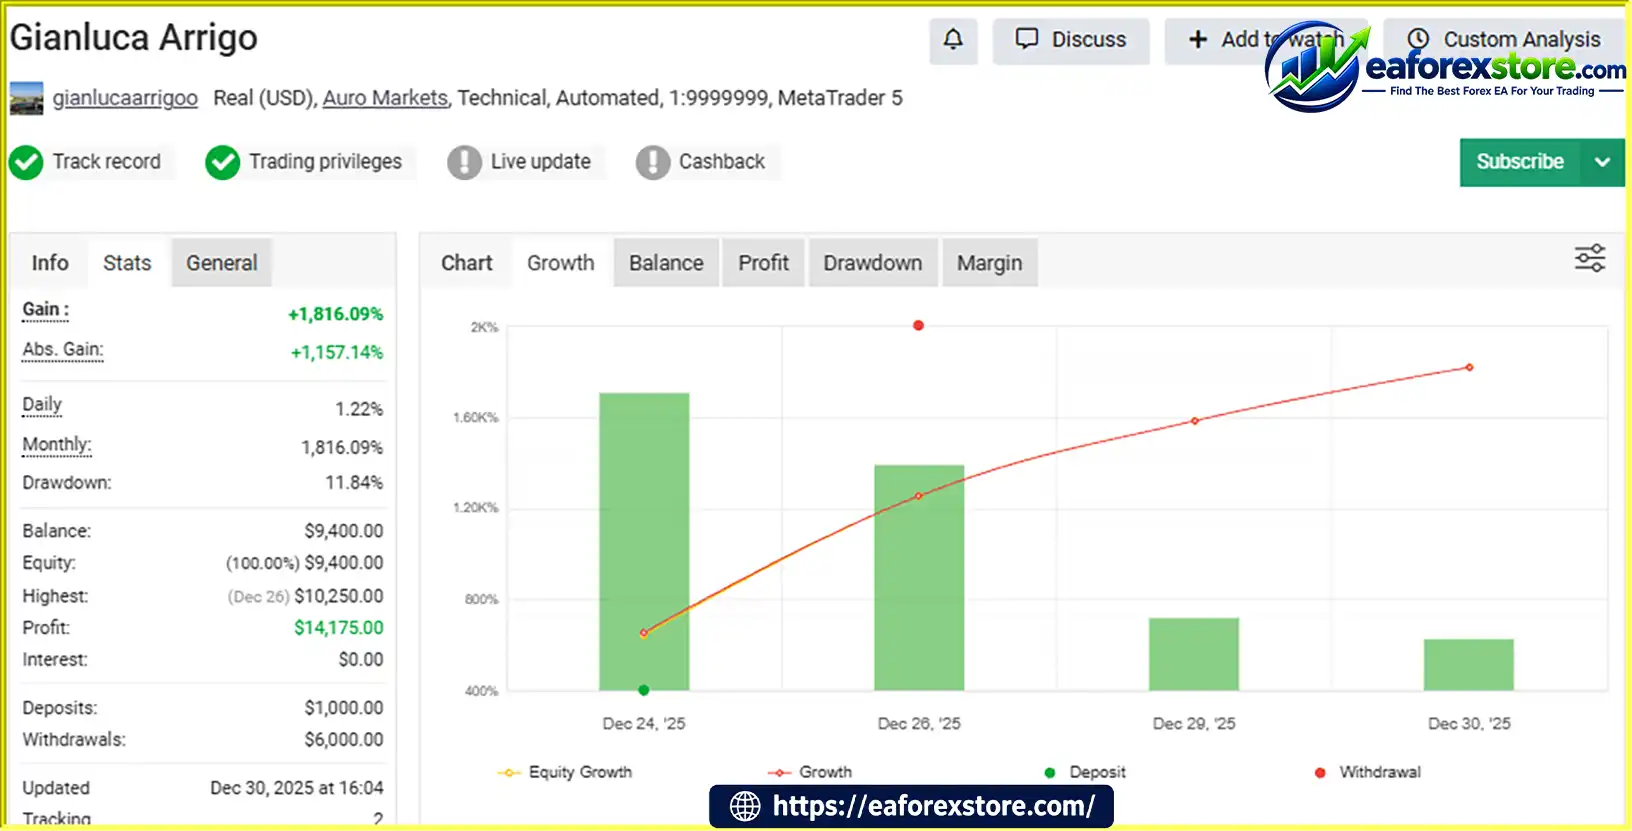Select the Margin chart tab
The image size is (1632, 831).
coord(990,263)
